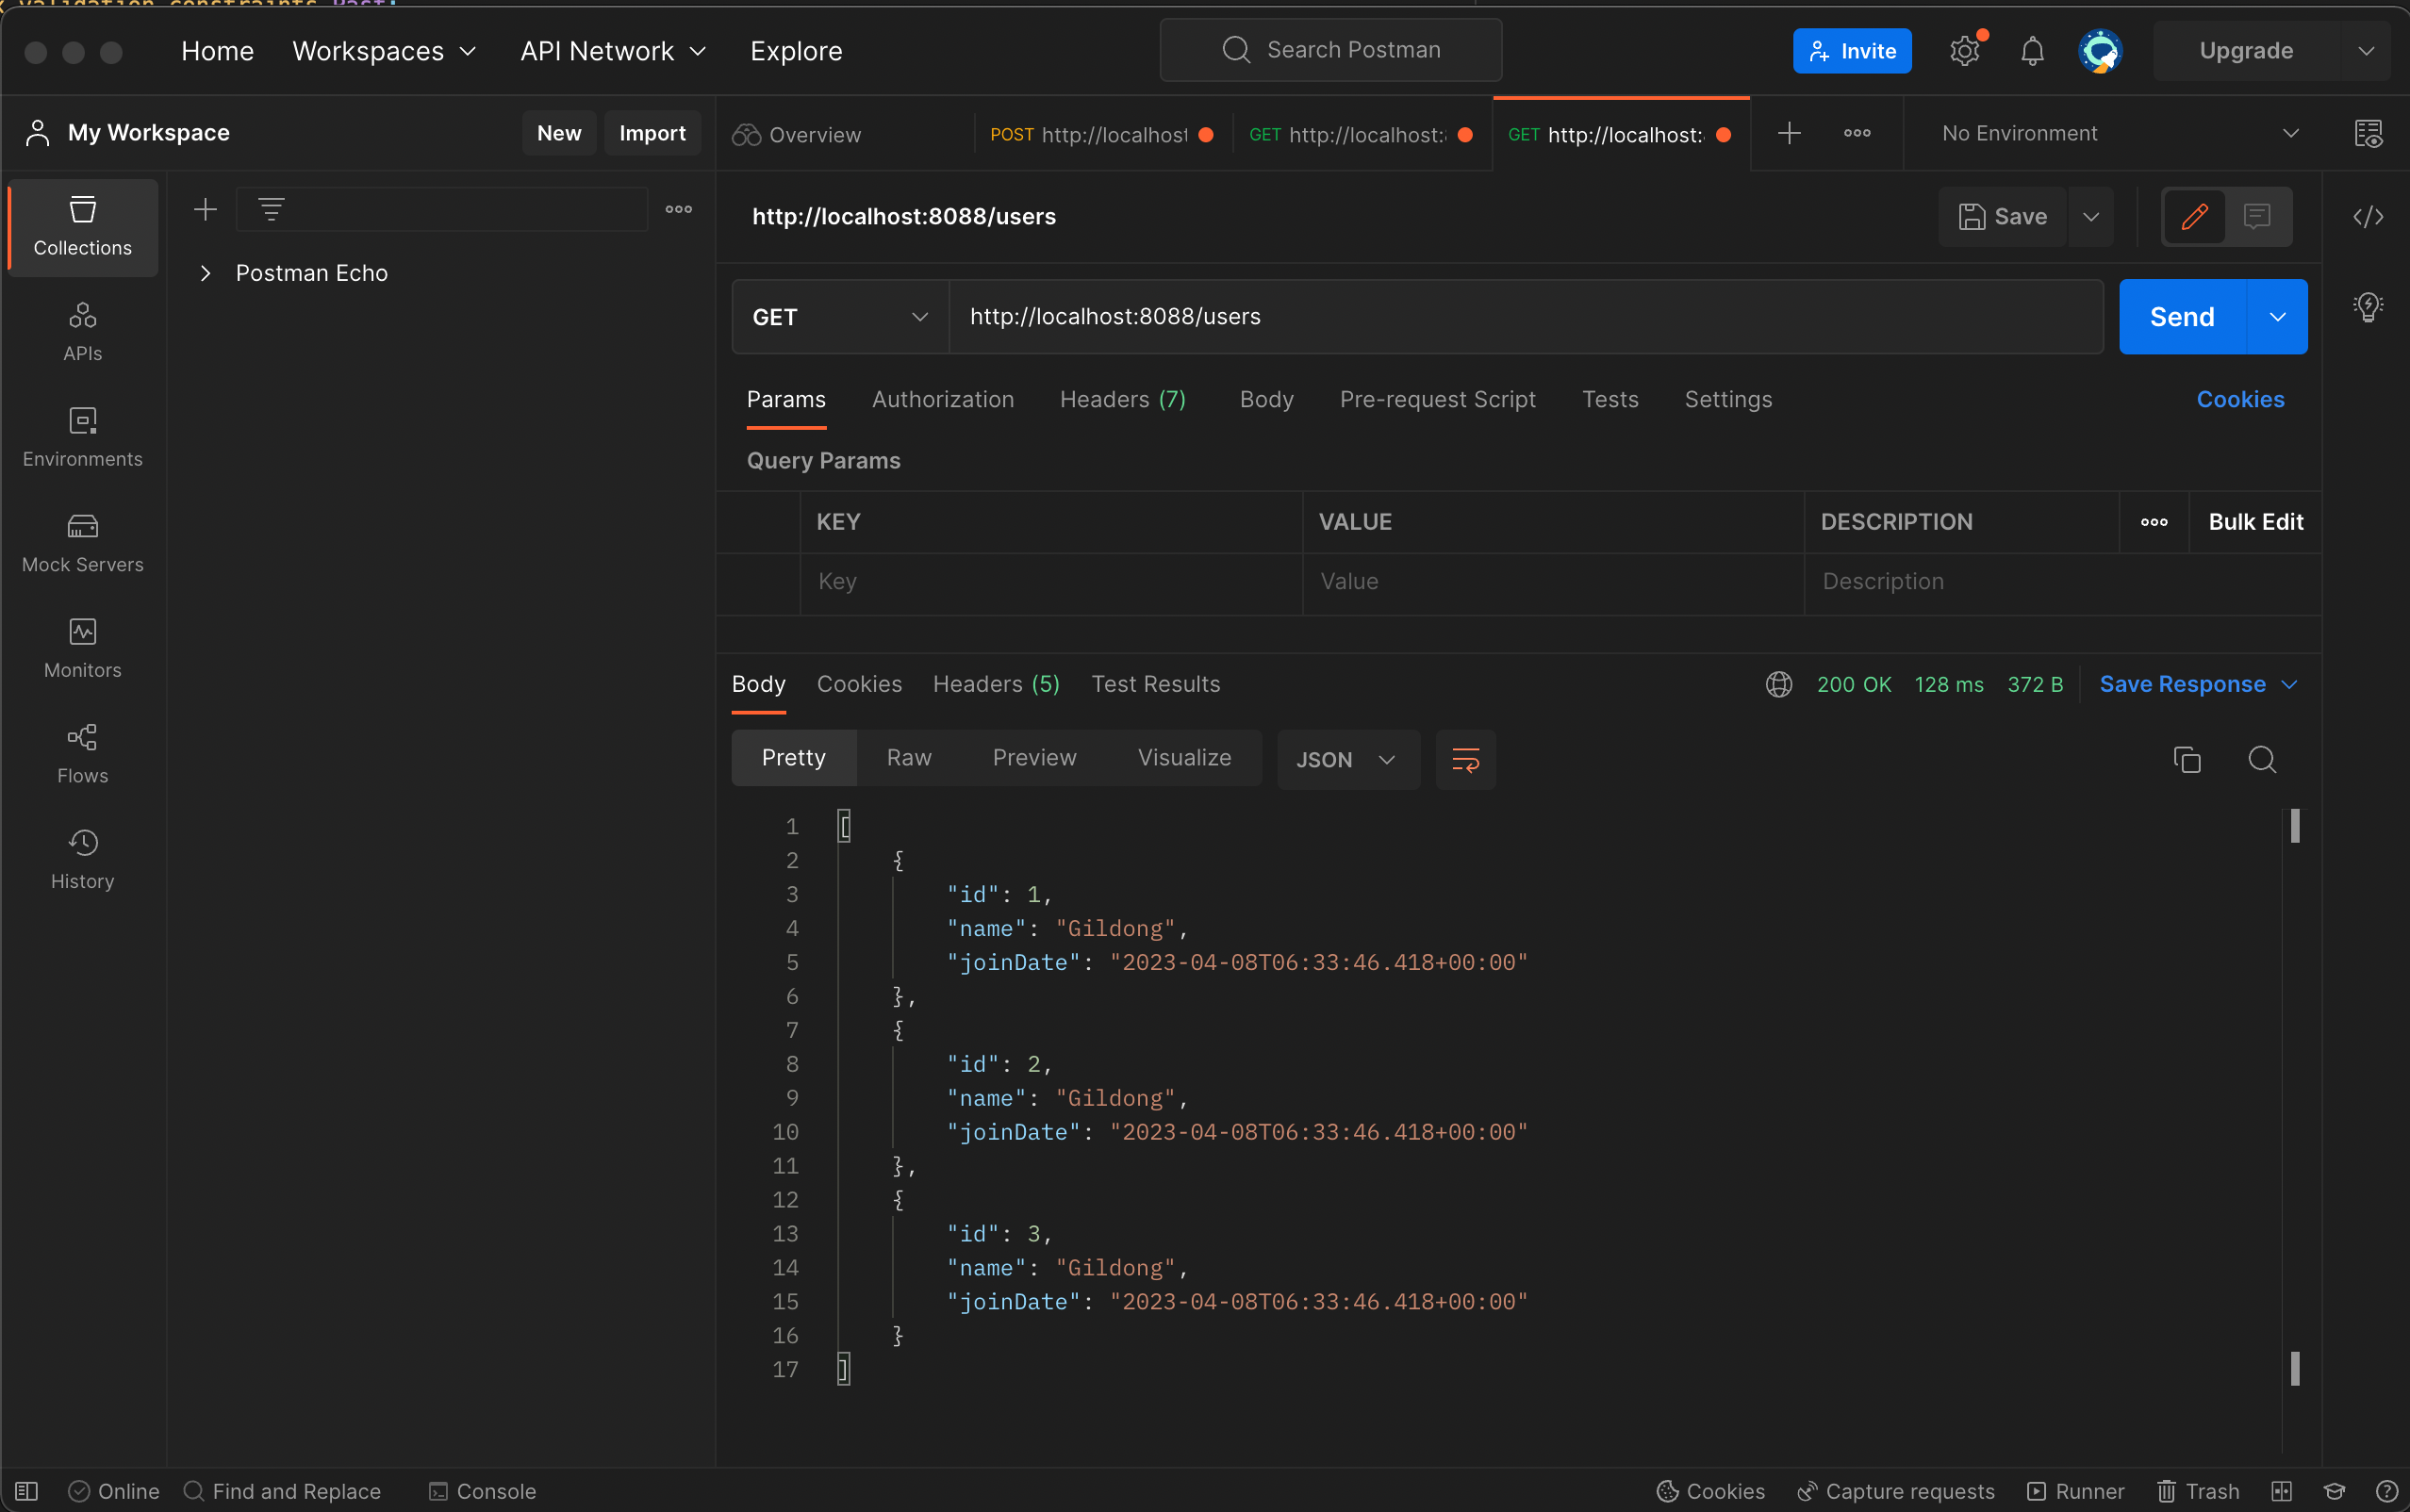The width and height of the screenshot is (2410, 1512).
Task: Create new collection with plus icon
Action: click(x=205, y=209)
